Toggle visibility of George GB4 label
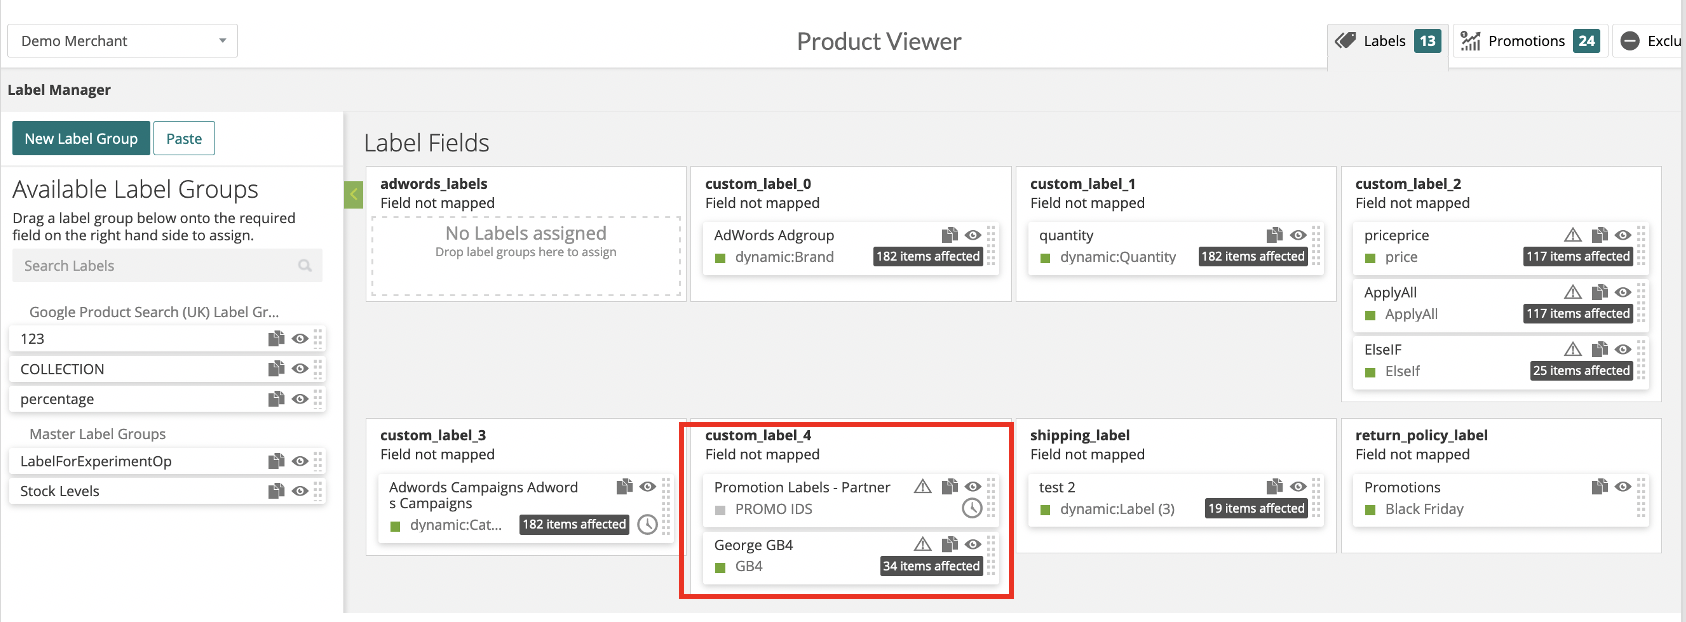This screenshot has width=1686, height=622. coord(973,544)
